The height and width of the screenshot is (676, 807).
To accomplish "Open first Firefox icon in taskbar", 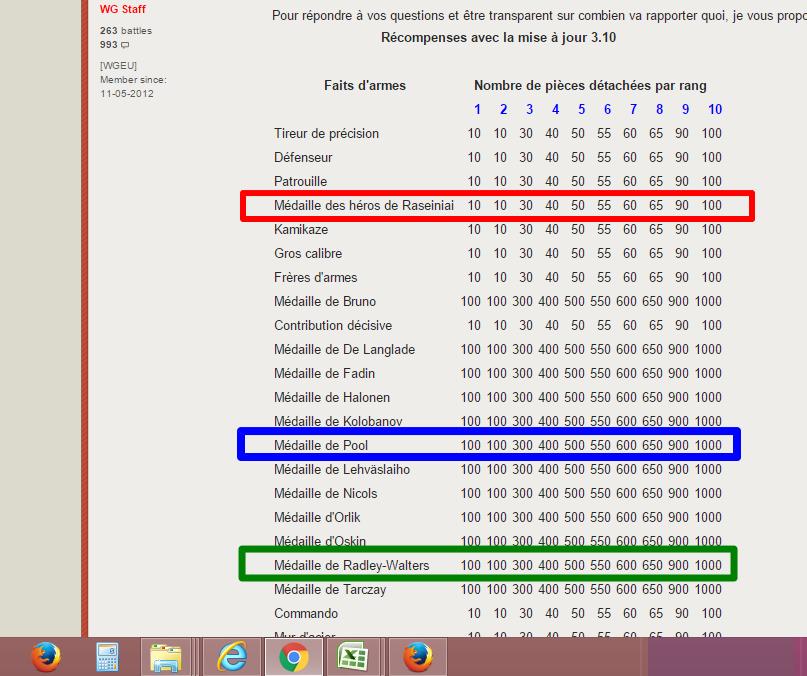I will [46, 657].
